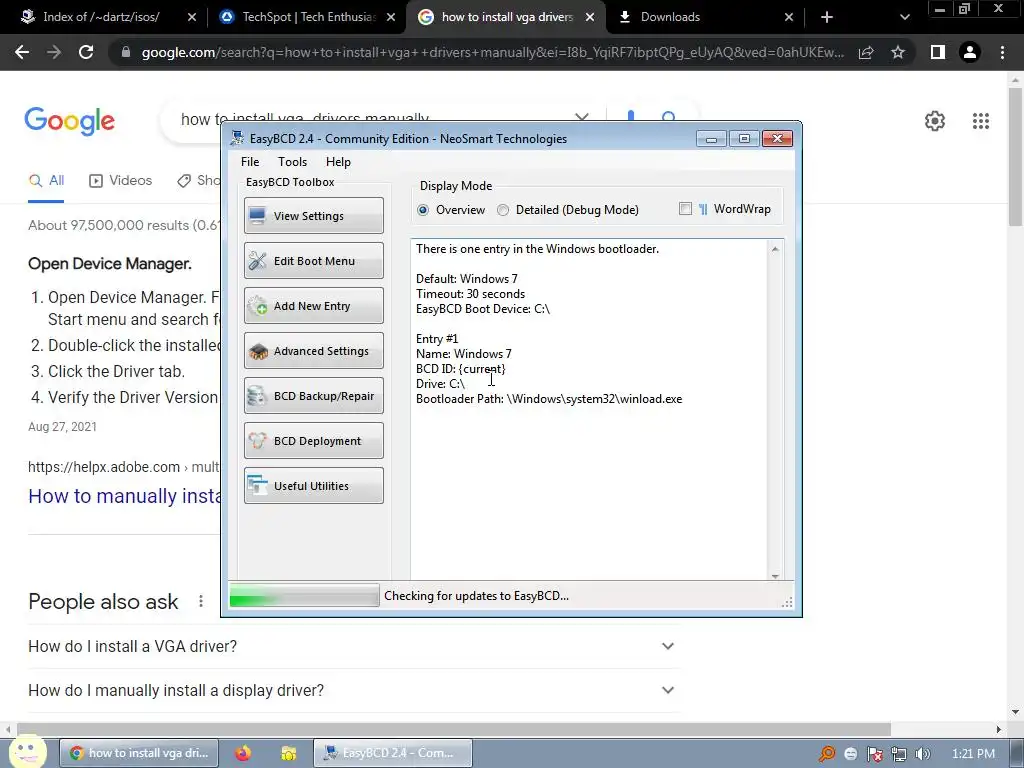Open a new browser tab

(x=827, y=18)
